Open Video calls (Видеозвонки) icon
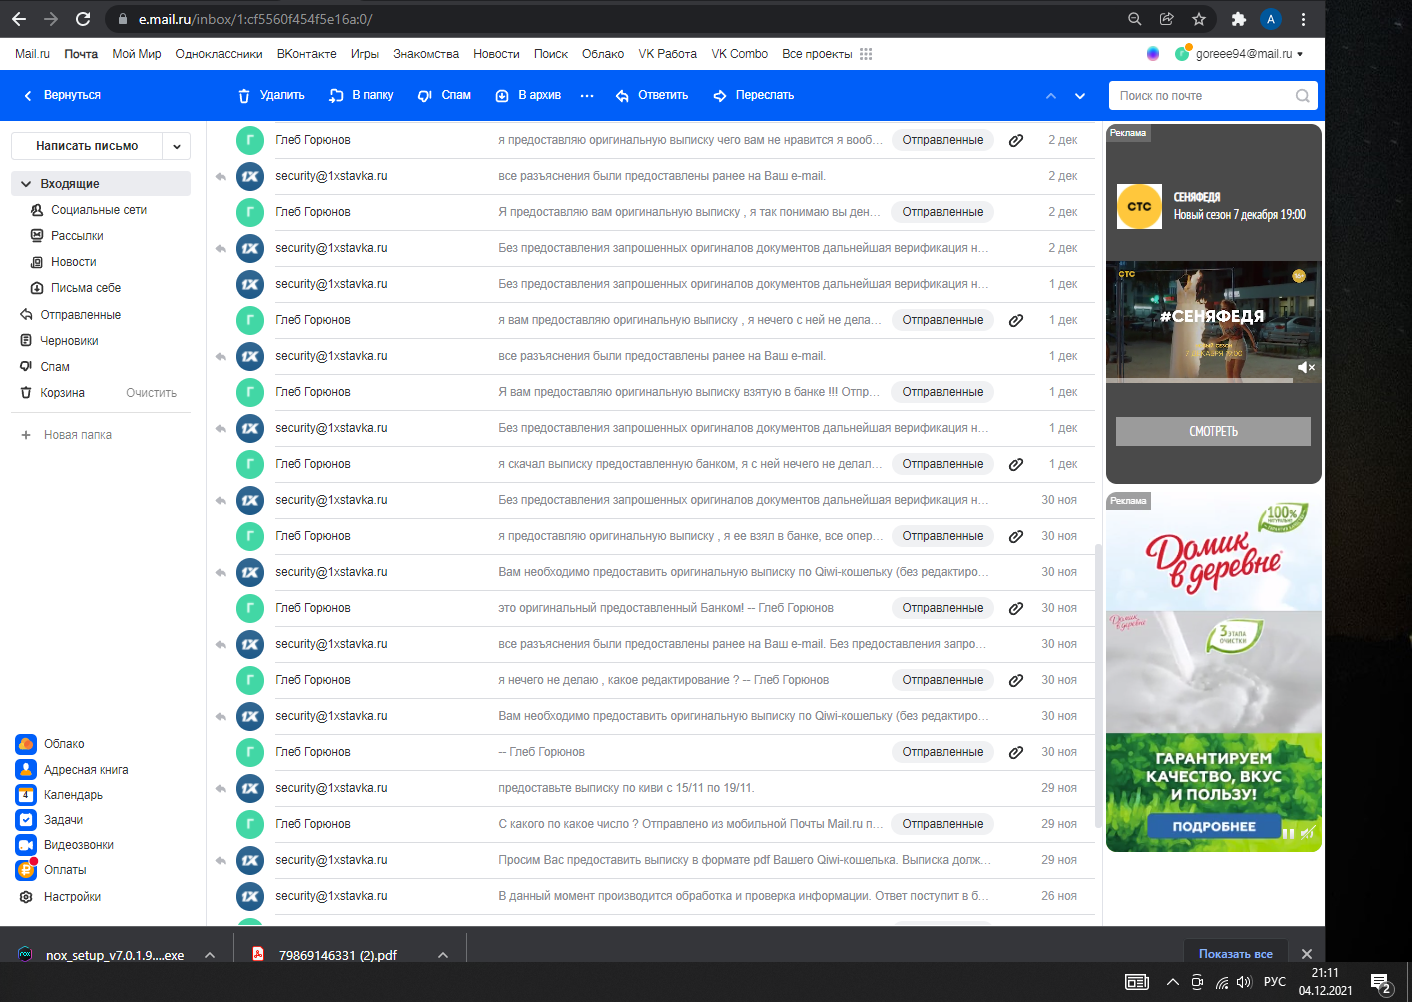Screen dimensions: 1412x1002 tap(26, 845)
